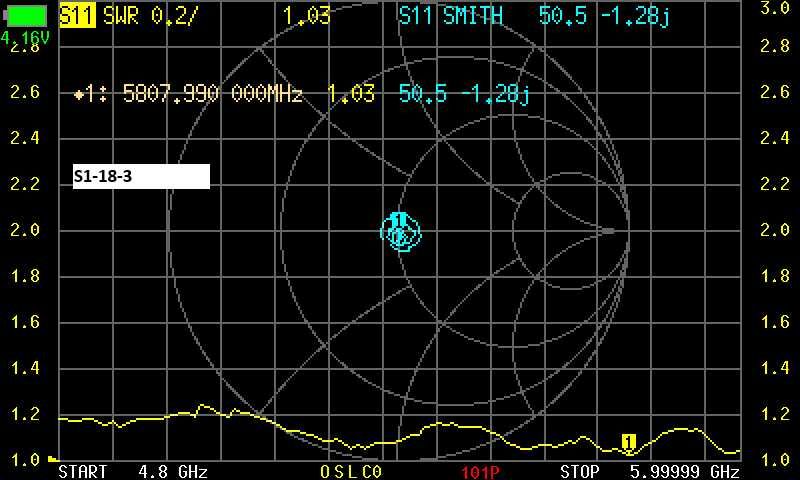Click the OSLC0 calibration status indicator
The width and height of the screenshot is (800, 480).
[x=351, y=472]
